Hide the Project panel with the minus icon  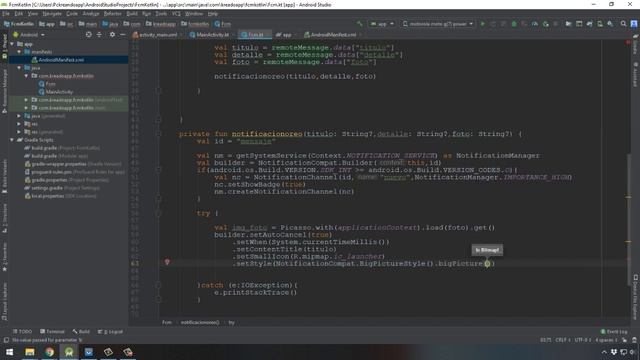pyautogui.click(x=122, y=35)
